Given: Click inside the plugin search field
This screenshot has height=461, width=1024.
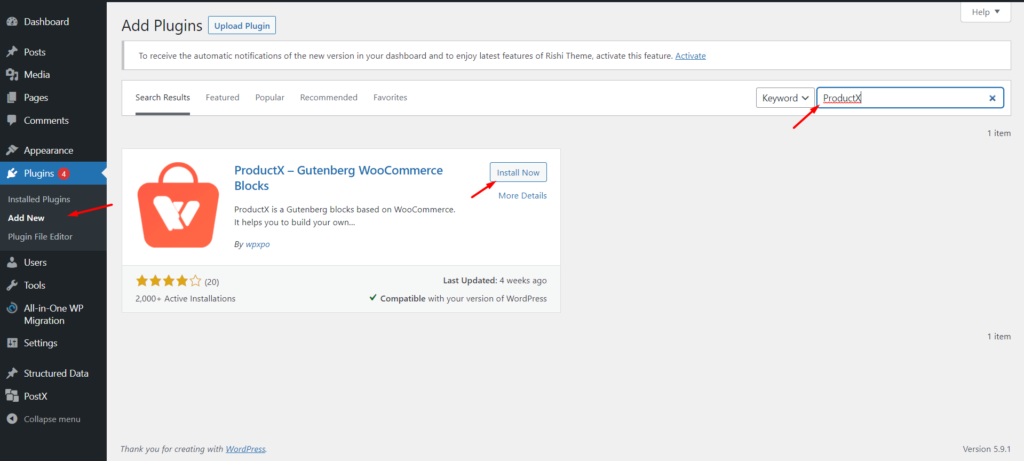Looking at the screenshot, I should pos(910,98).
